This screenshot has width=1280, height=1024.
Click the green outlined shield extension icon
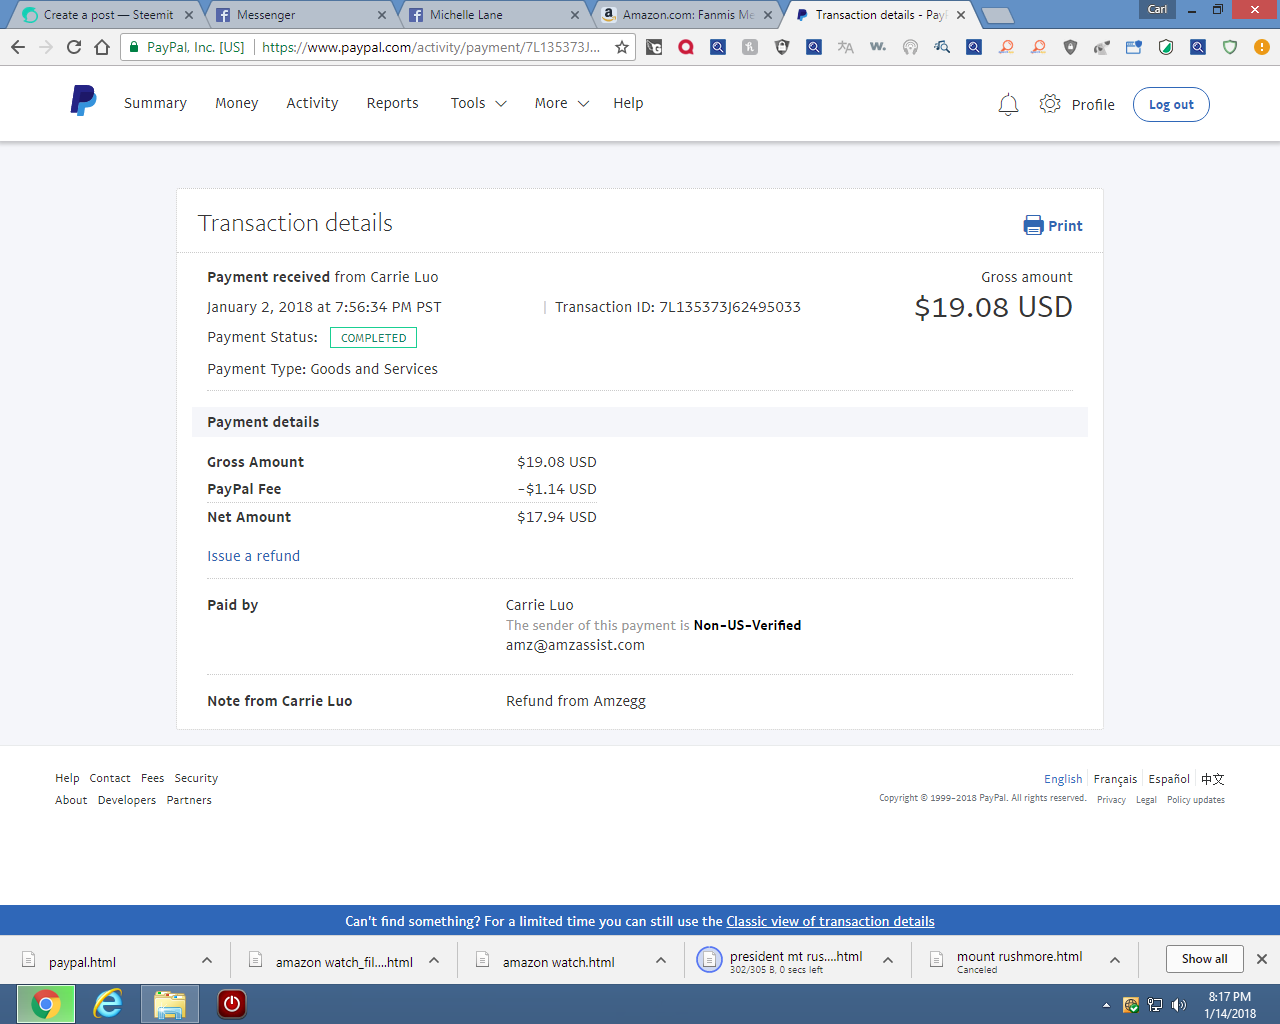(1230, 47)
